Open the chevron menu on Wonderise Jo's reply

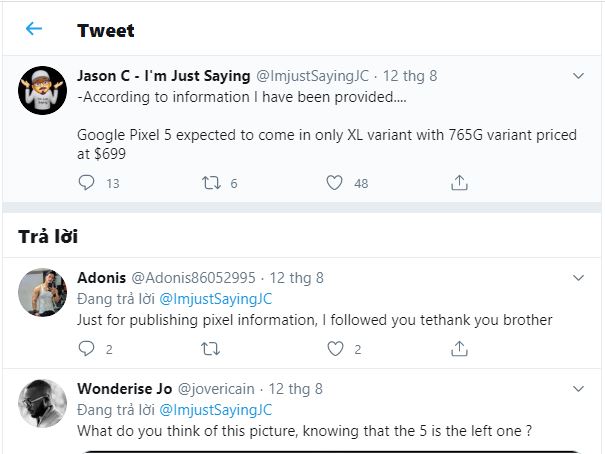578,388
